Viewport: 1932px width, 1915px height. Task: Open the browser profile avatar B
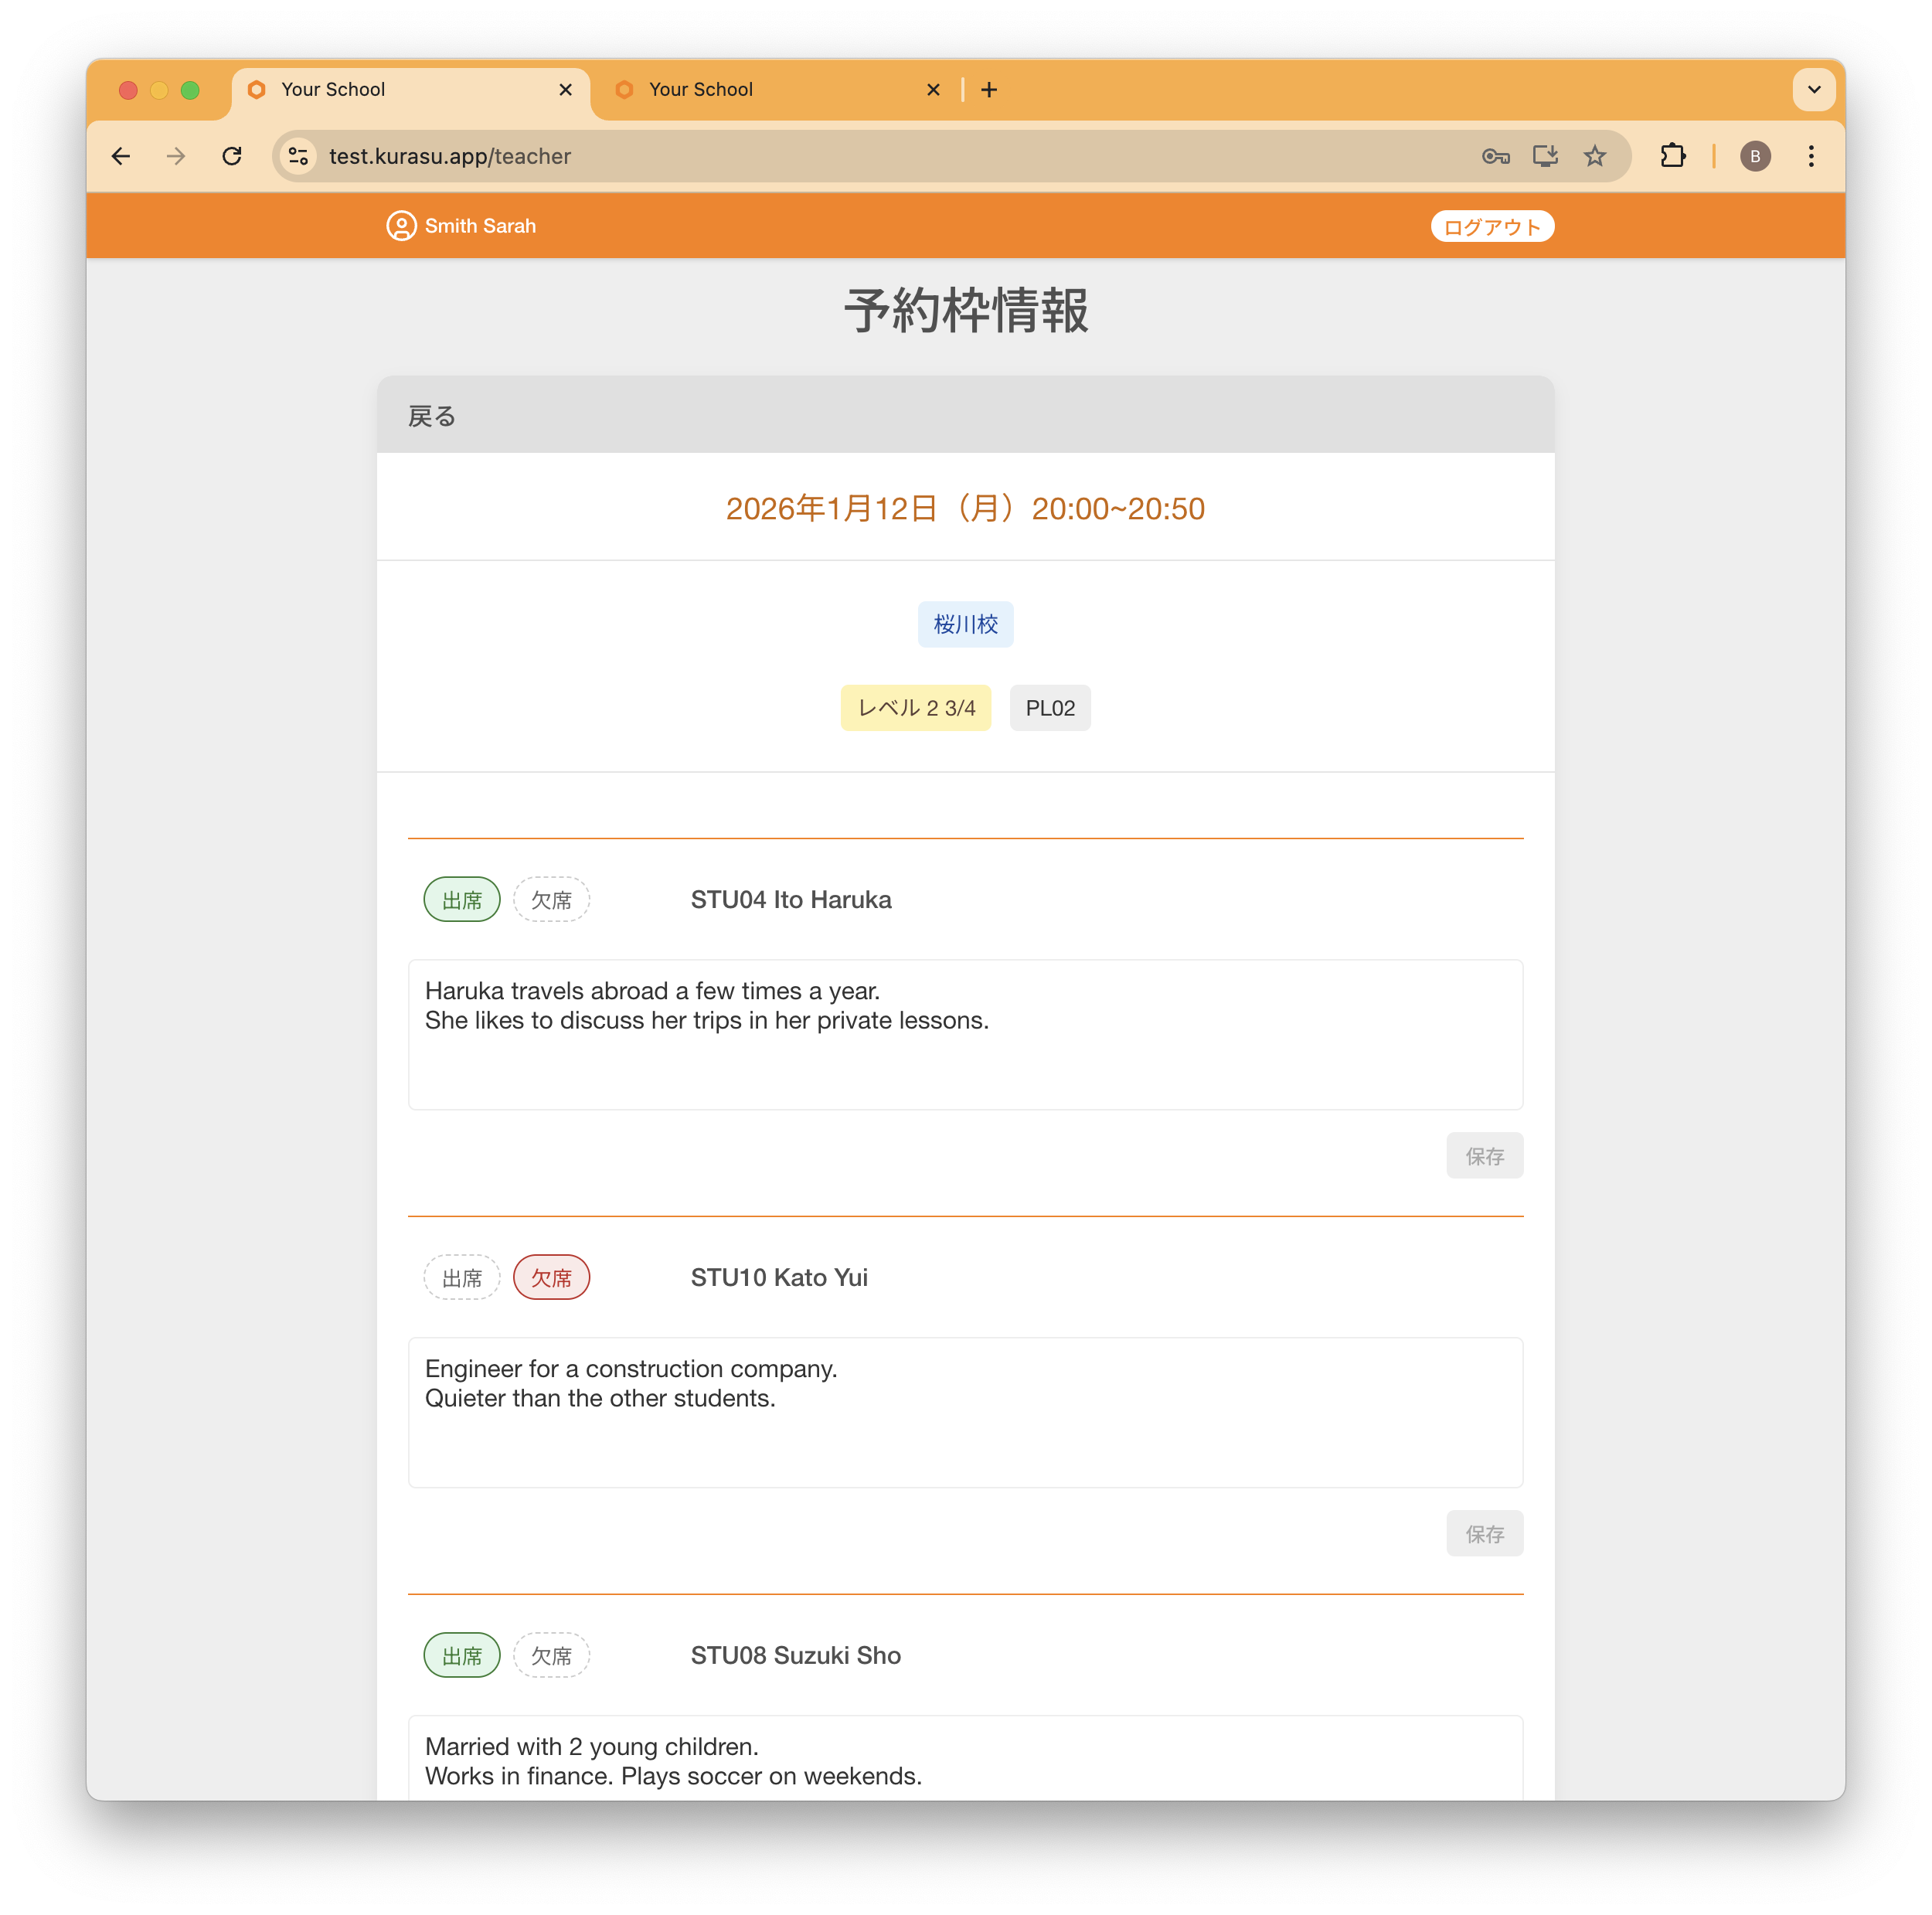1756,156
